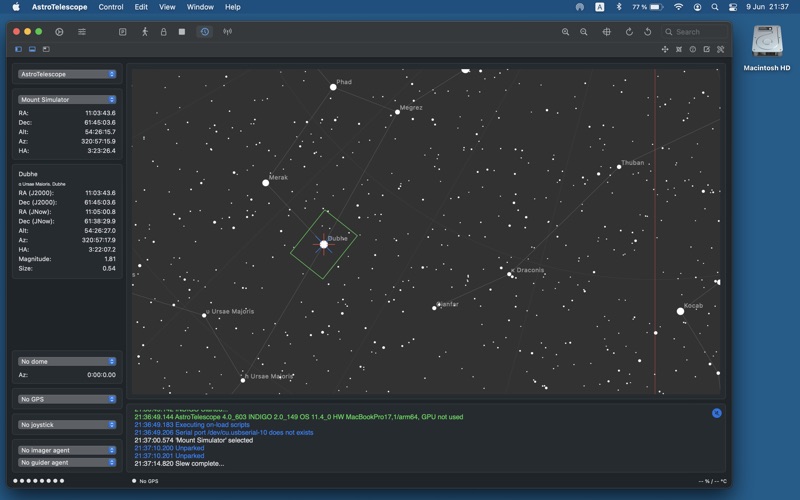The height and width of the screenshot is (500, 800).
Task: Click the crosshair center-view icon
Action: tap(607, 32)
